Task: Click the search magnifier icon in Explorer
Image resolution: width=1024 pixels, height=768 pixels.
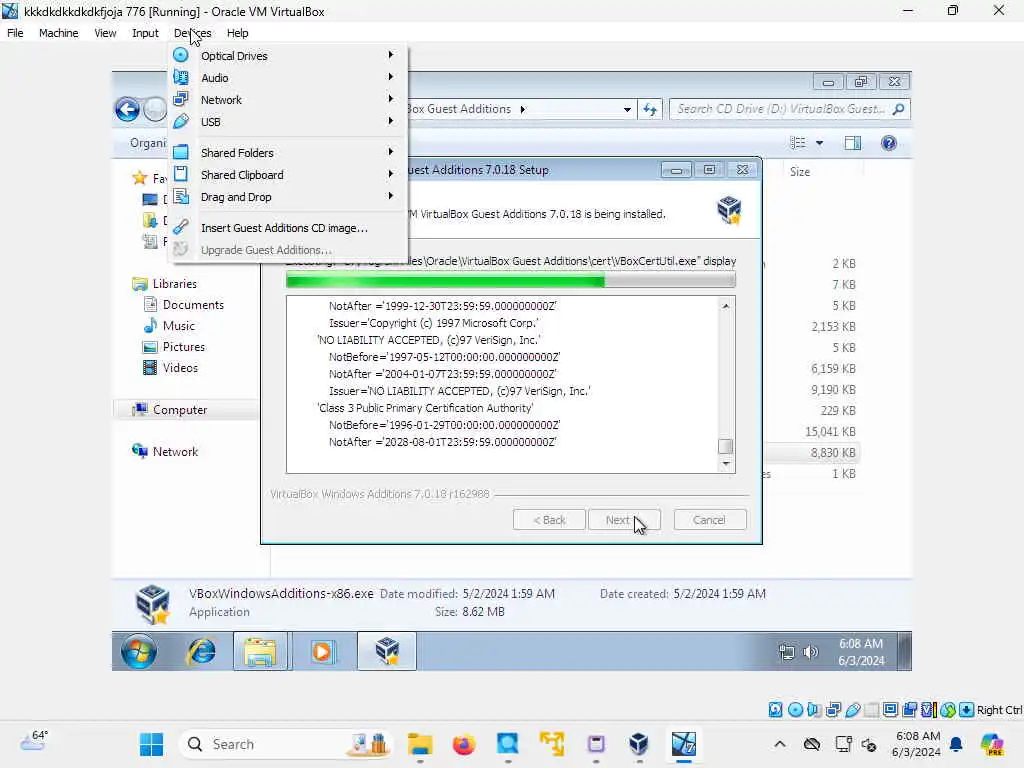Action: pyautogui.click(x=899, y=109)
